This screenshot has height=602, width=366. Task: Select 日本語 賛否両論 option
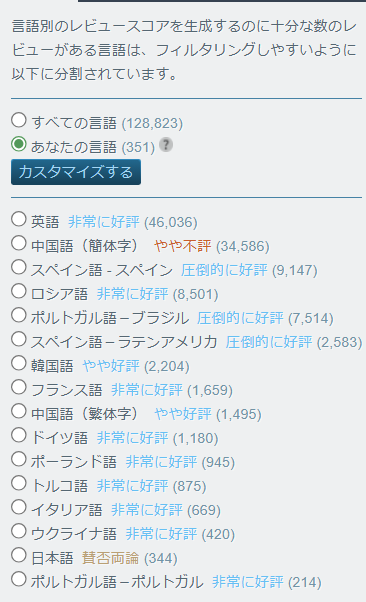coord(18,555)
